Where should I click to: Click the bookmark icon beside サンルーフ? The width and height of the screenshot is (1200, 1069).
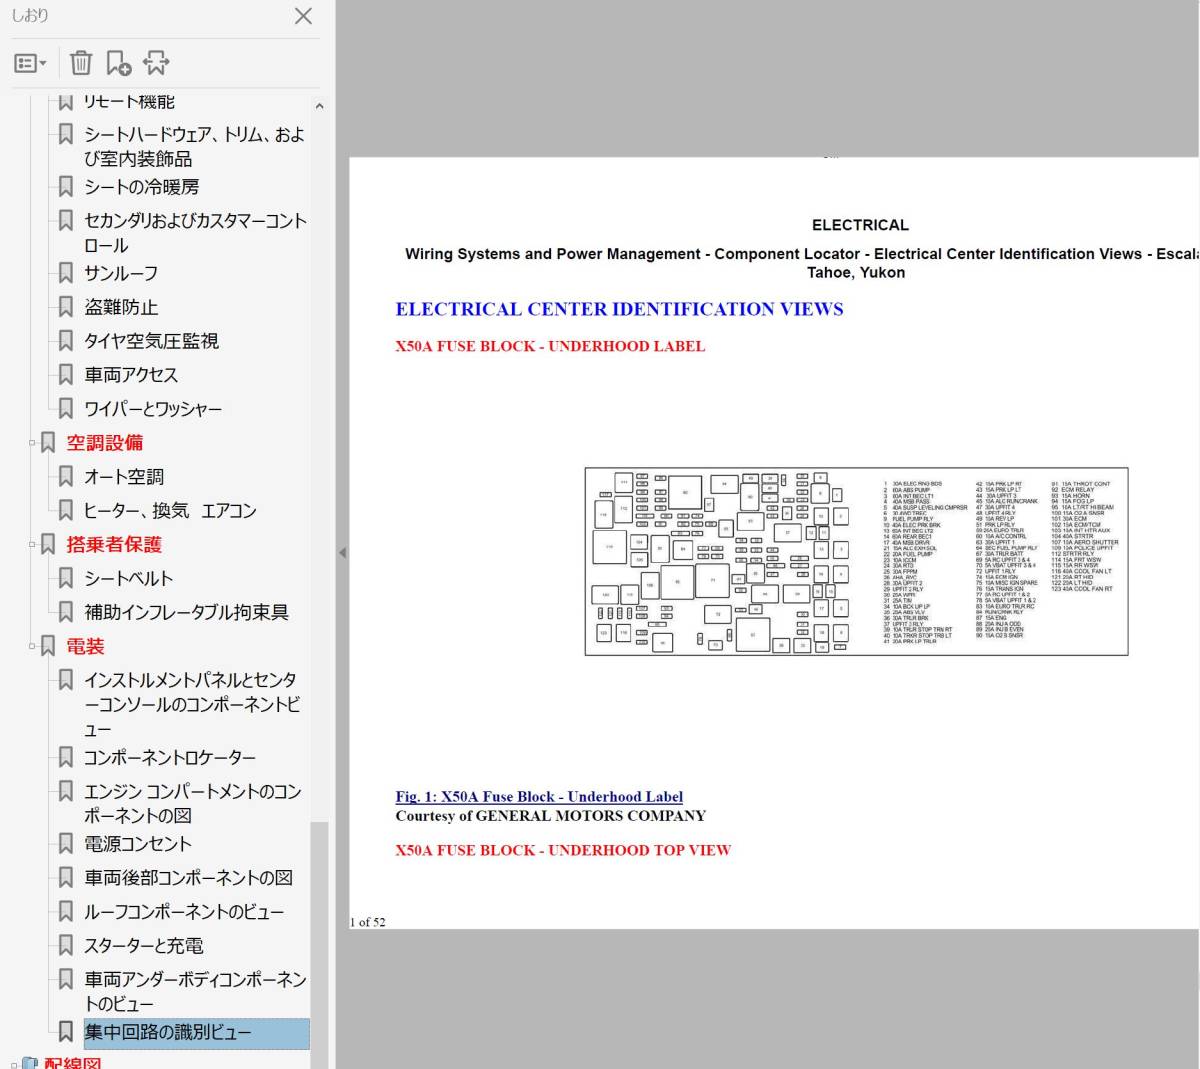click(x=66, y=273)
